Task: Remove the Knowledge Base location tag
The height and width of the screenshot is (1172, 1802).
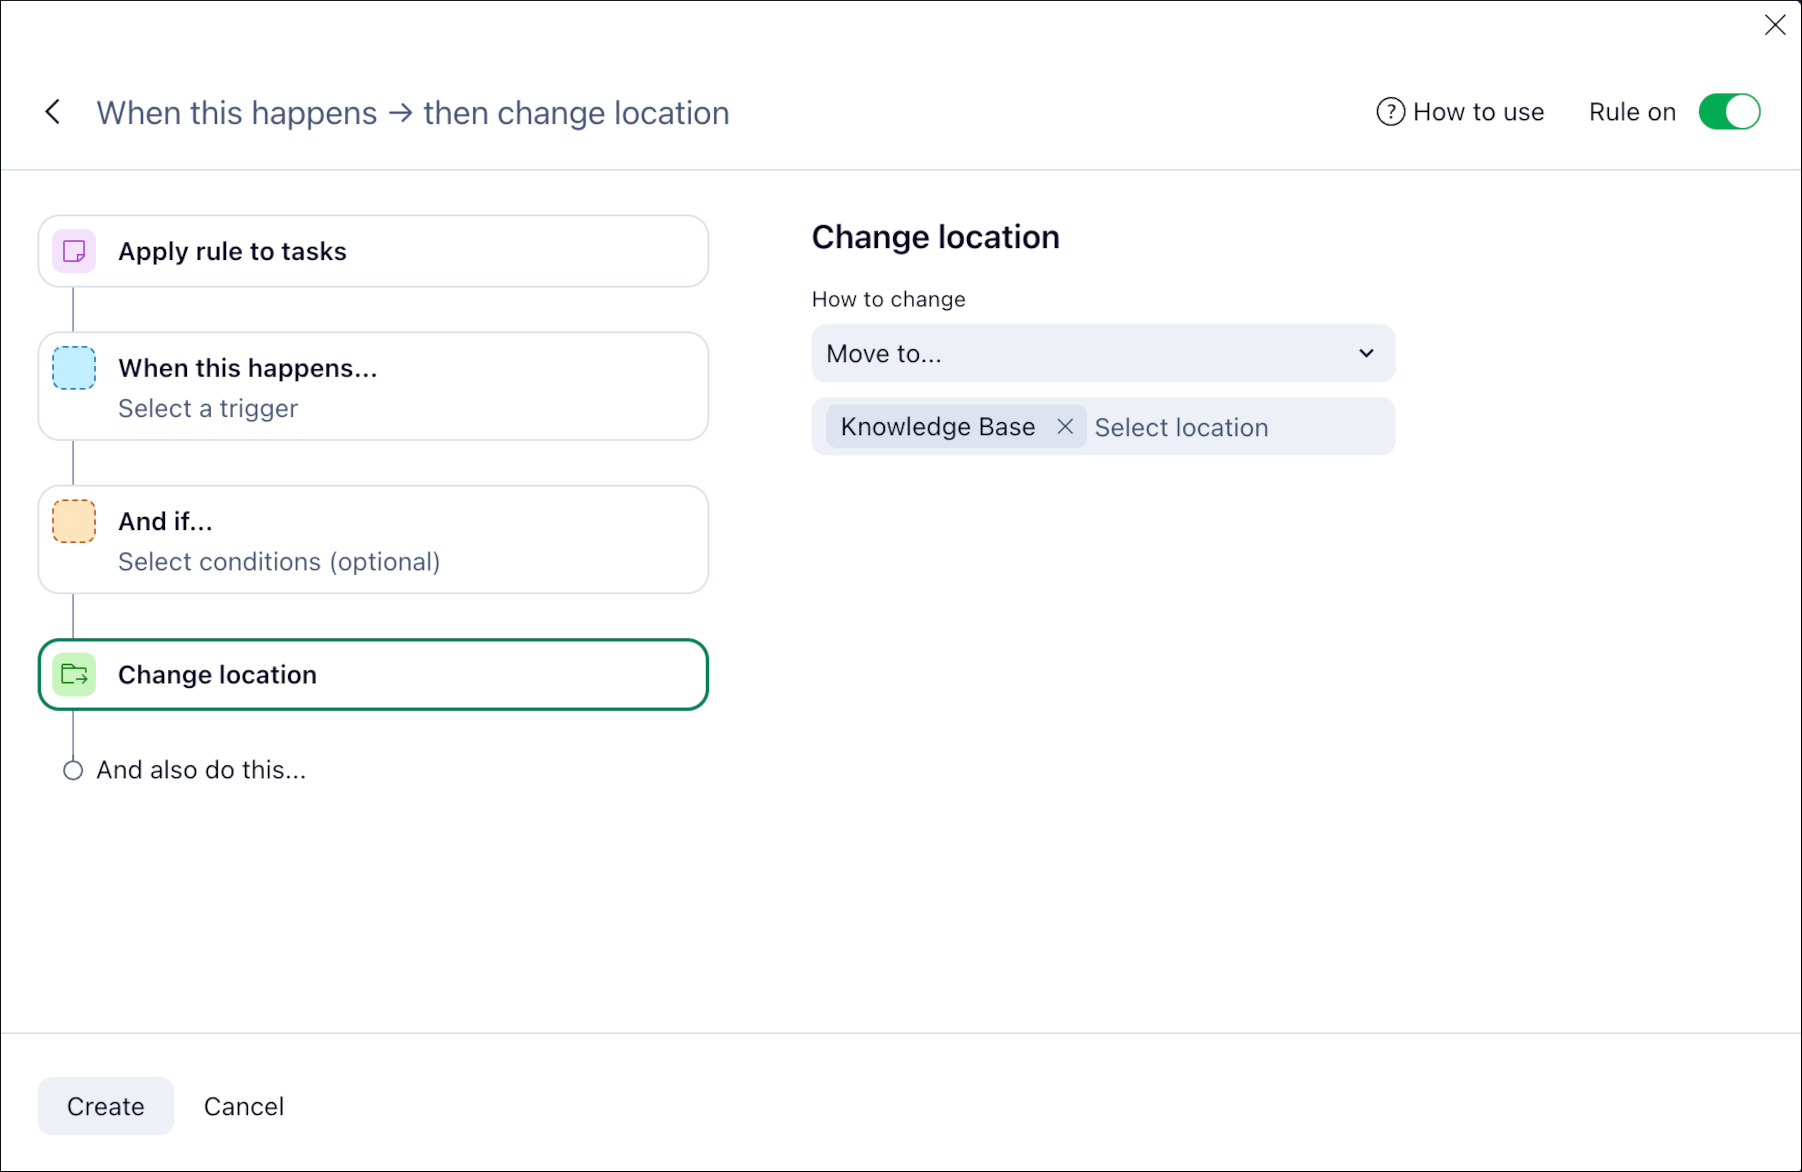Action: (x=1065, y=427)
